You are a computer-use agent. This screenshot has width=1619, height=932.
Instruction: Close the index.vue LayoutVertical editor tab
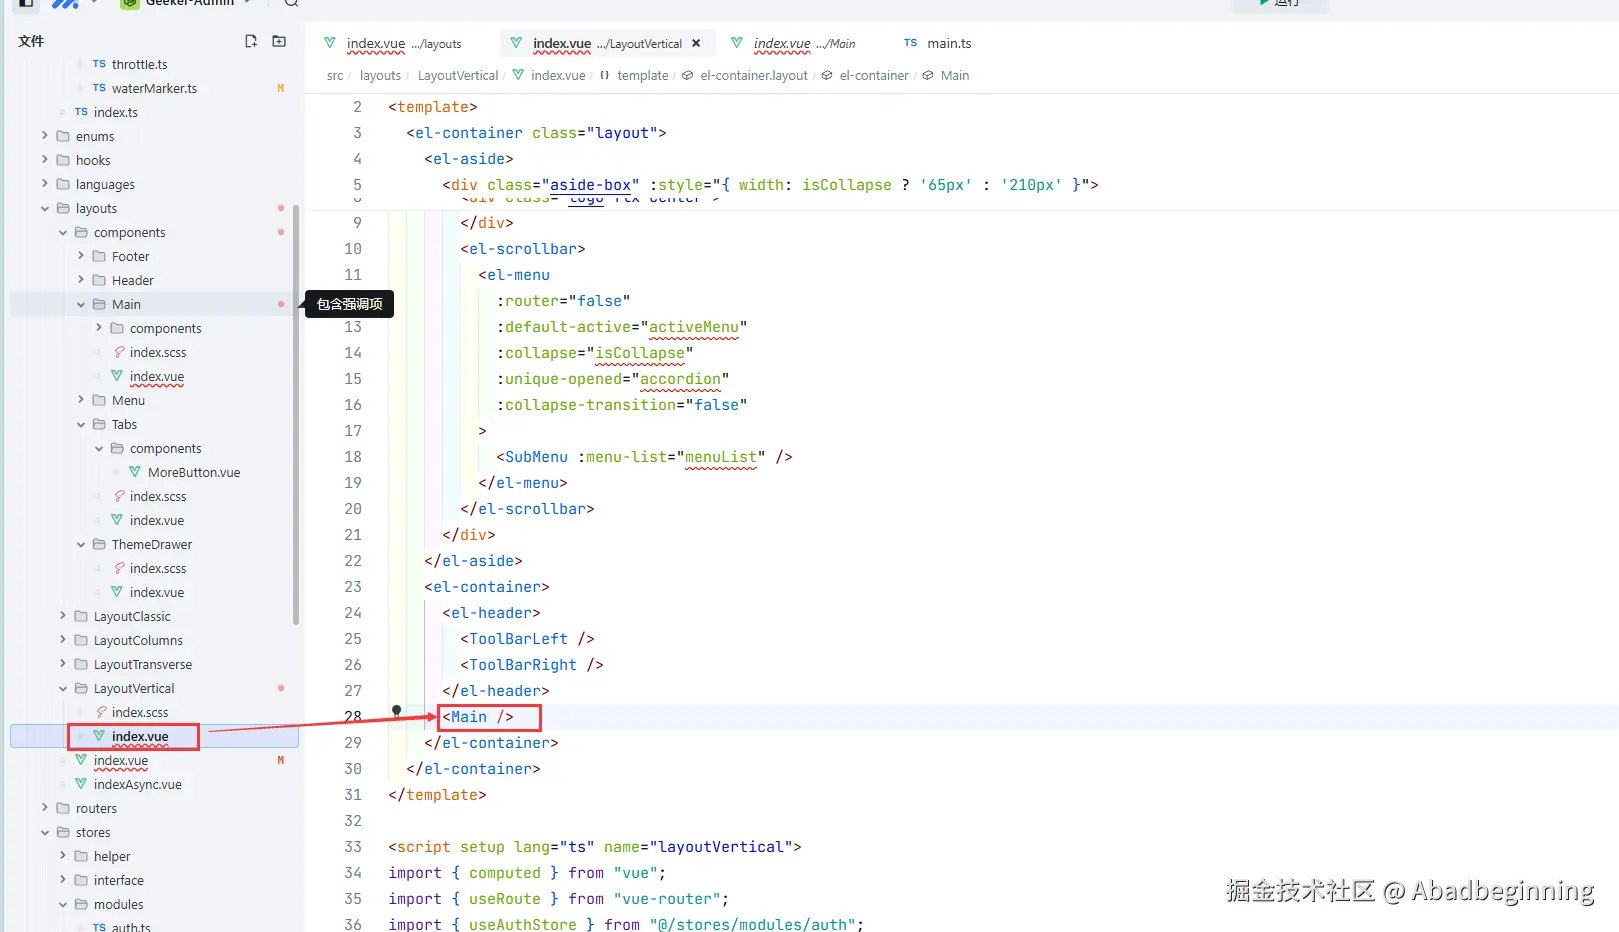(x=696, y=43)
